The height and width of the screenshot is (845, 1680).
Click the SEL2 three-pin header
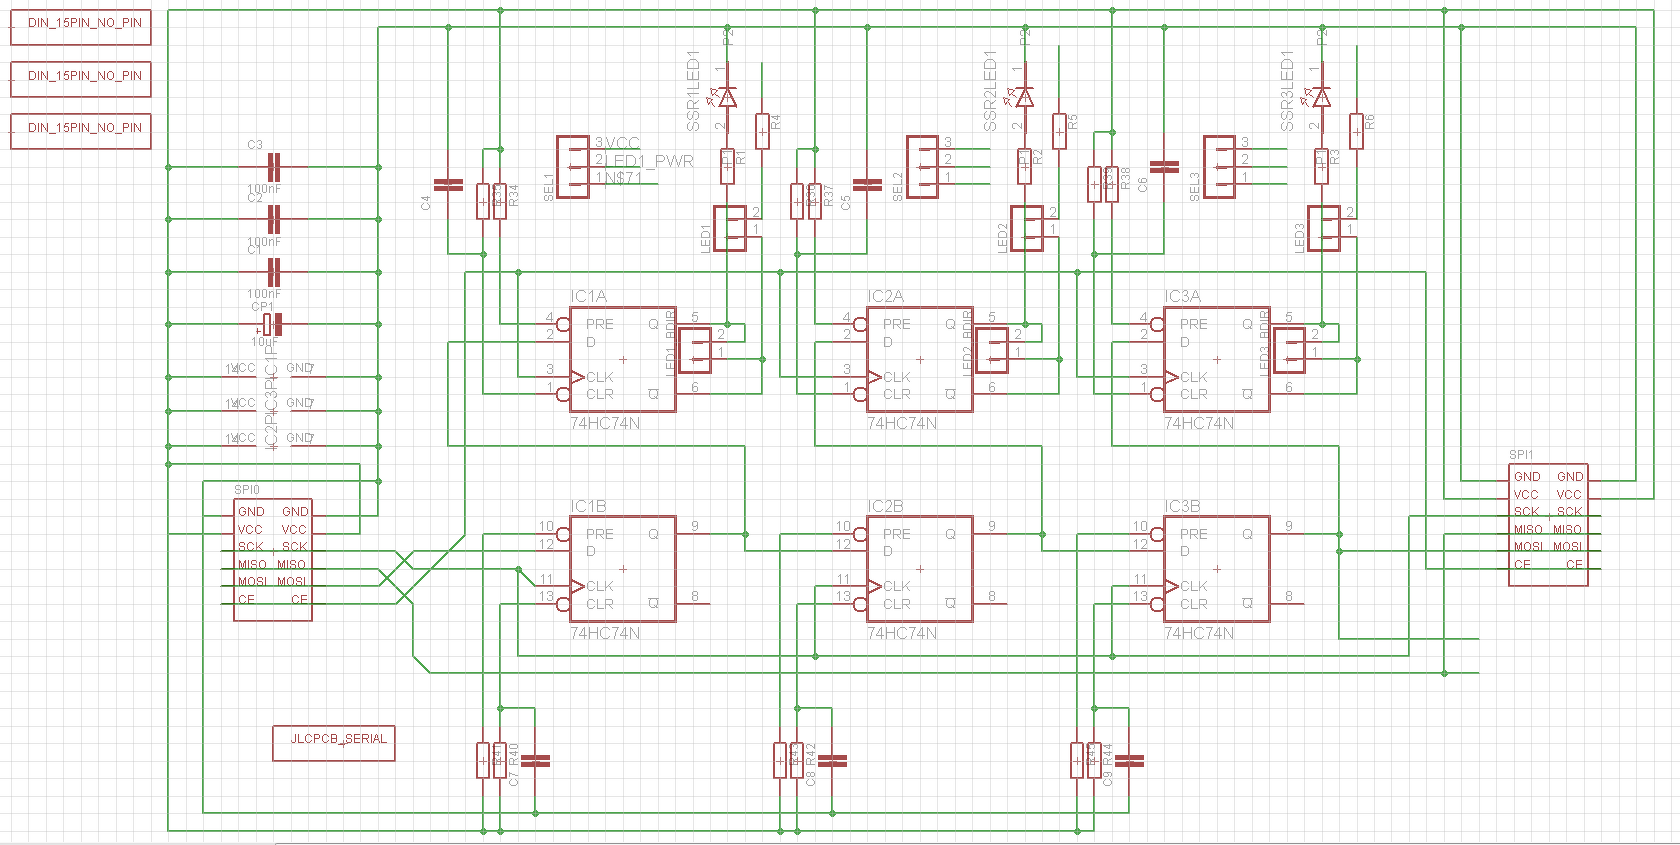[921, 167]
